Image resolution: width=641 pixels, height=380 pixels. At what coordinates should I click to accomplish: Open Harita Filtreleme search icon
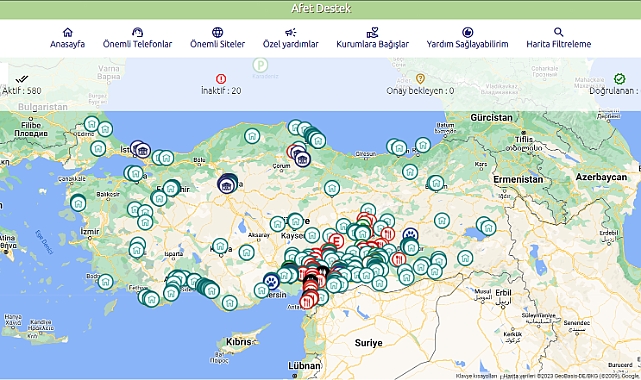coord(558,32)
